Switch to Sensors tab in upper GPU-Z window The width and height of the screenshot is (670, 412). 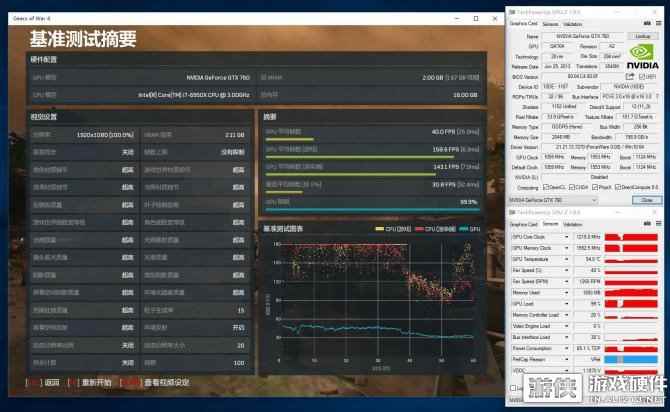pos(550,24)
